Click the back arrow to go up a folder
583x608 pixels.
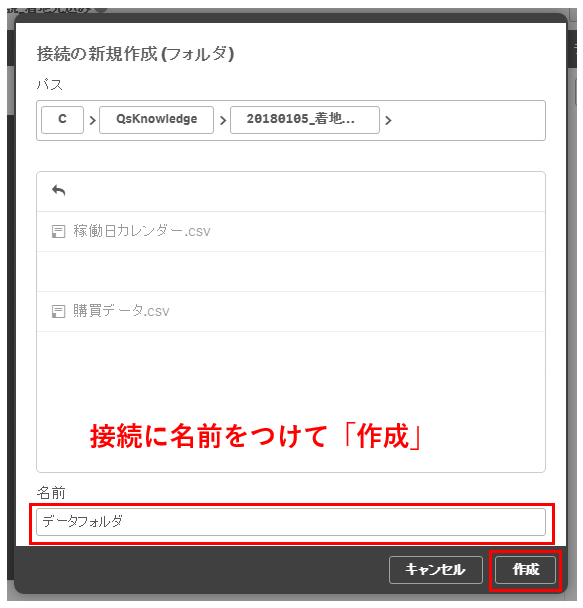click(x=59, y=190)
